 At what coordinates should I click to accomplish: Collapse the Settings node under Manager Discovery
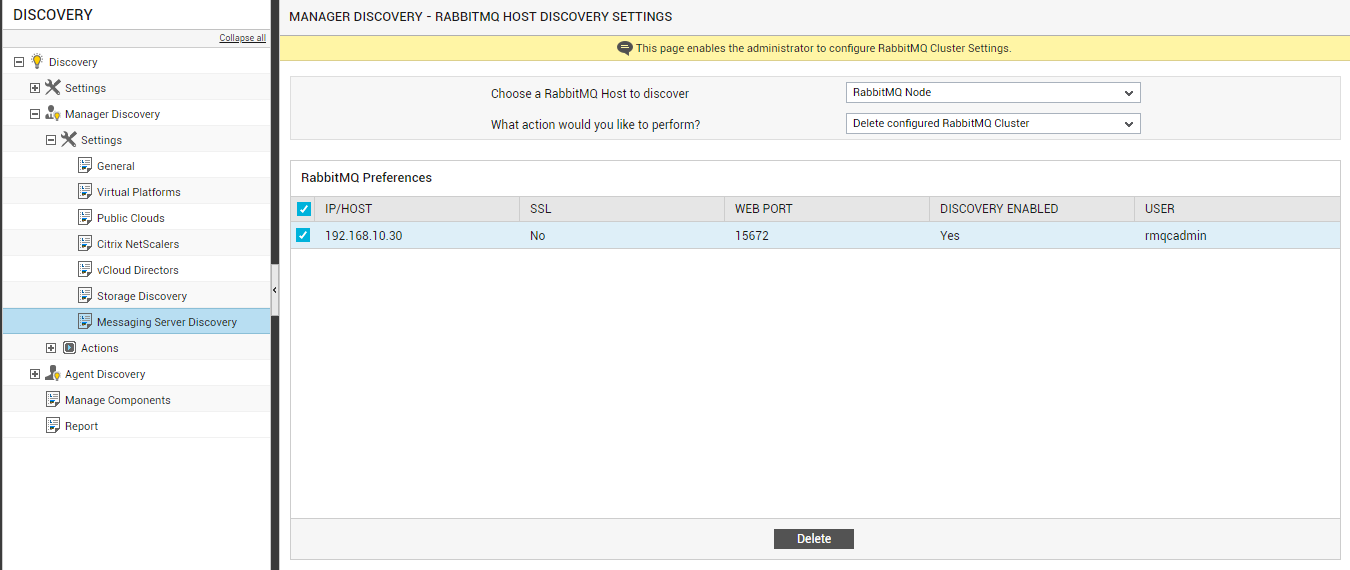click(51, 140)
